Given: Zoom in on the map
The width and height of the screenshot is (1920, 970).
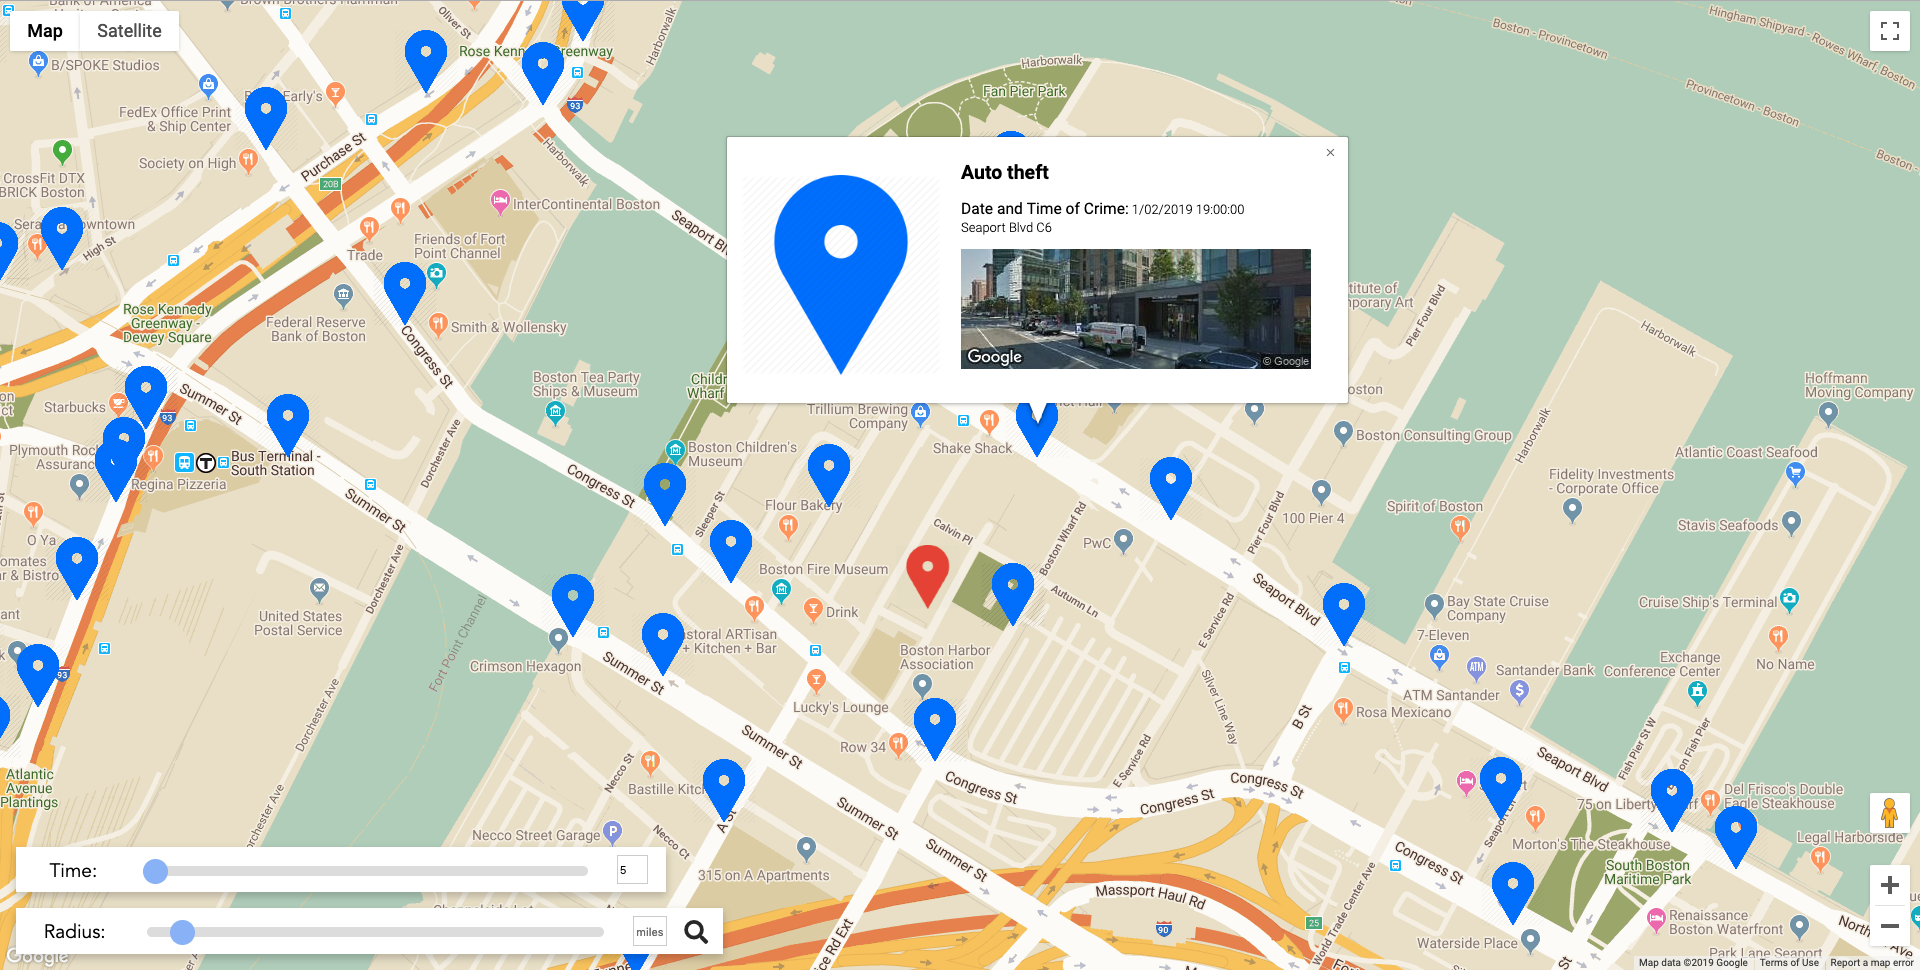Looking at the screenshot, I should pyautogui.click(x=1889, y=885).
